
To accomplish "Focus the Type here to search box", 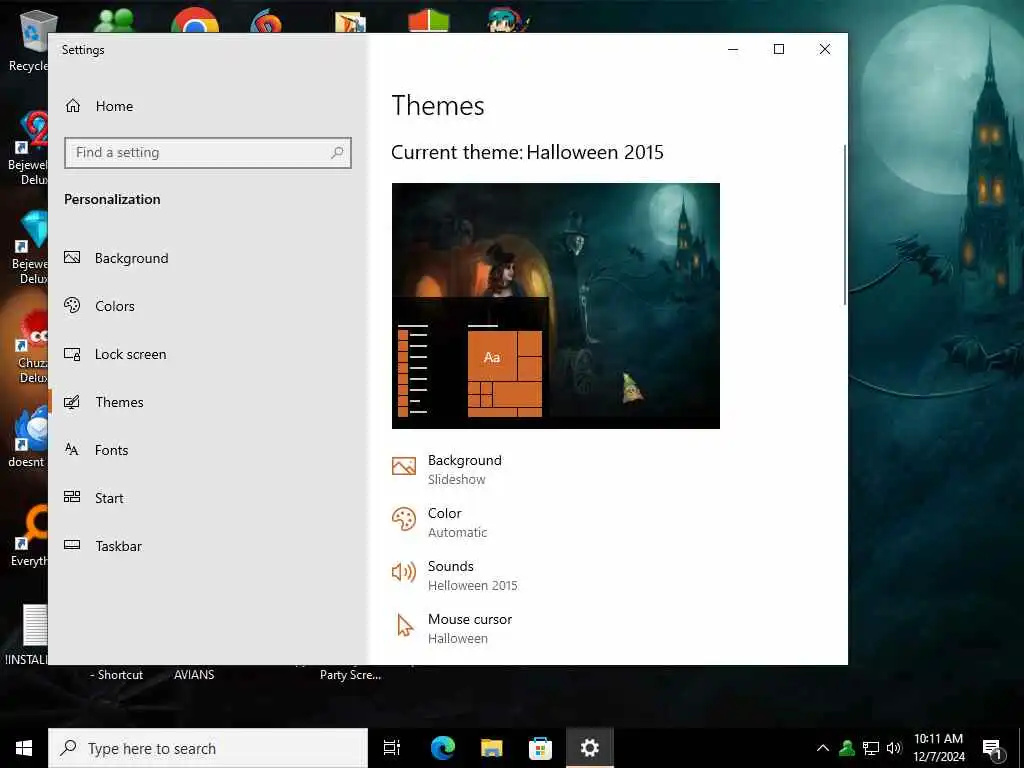I will click(x=208, y=748).
